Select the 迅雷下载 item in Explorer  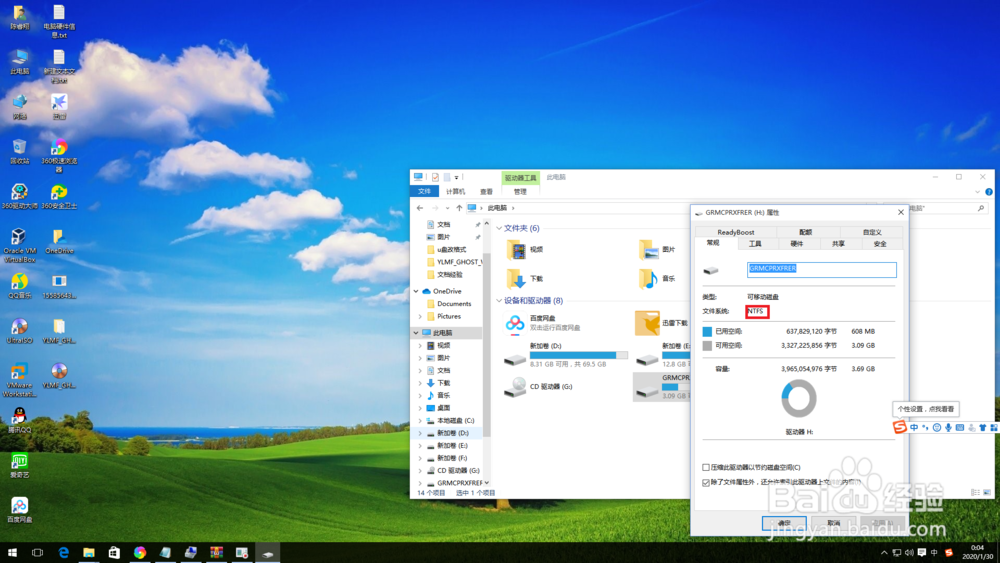(662, 323)
